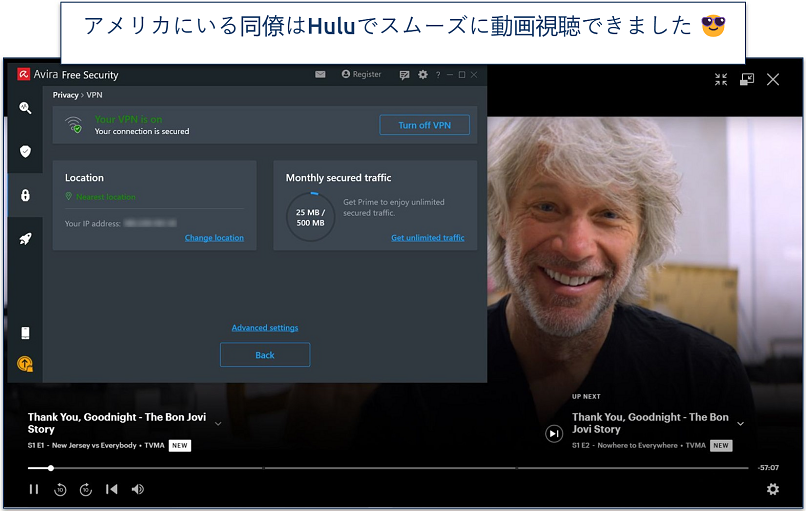806x511 pixels.
Task: Pause the Hulu video
Action: point(34,489)
